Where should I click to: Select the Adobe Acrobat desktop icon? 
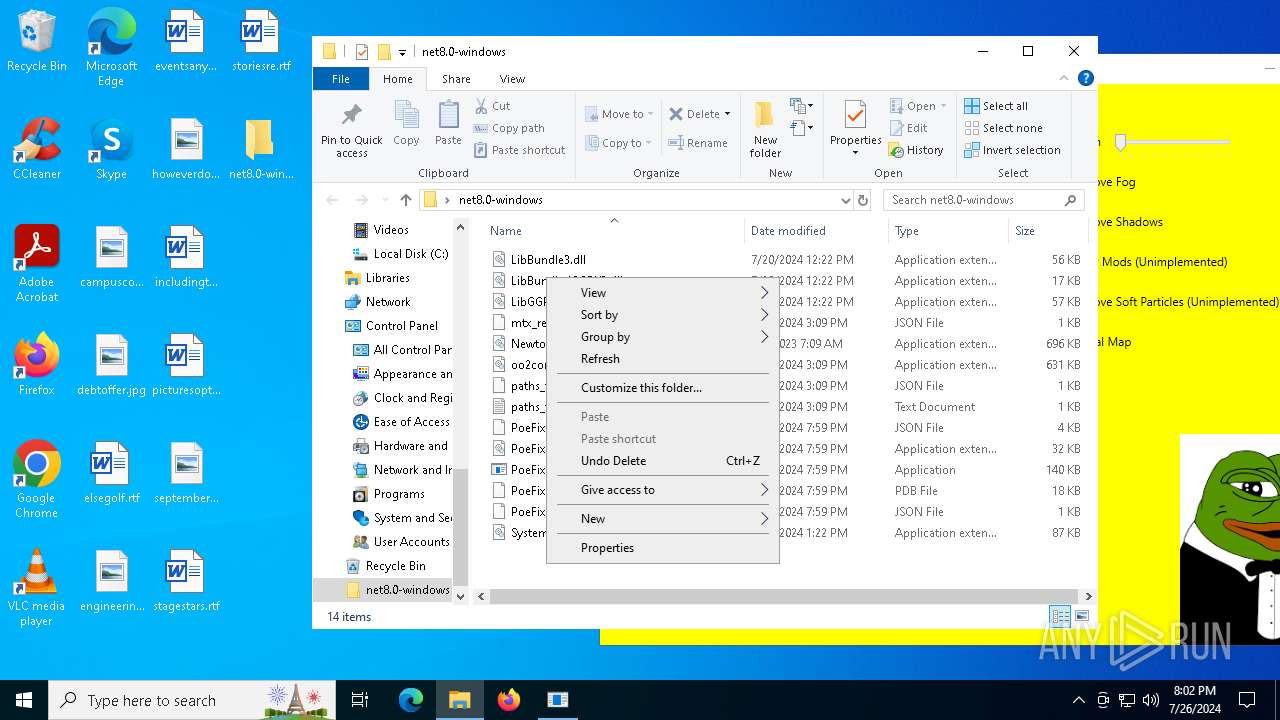pyautogui.click(x=37, y=264)
